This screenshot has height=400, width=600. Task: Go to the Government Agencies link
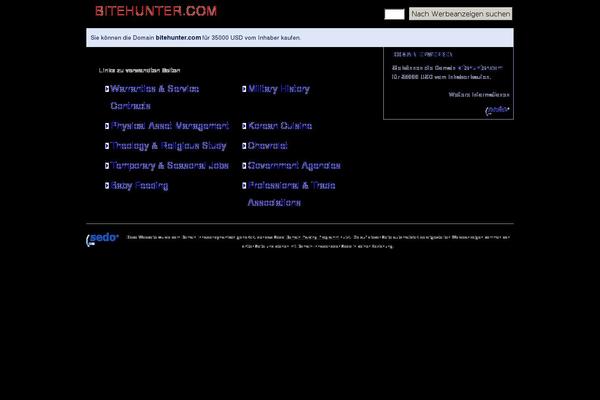294,166
